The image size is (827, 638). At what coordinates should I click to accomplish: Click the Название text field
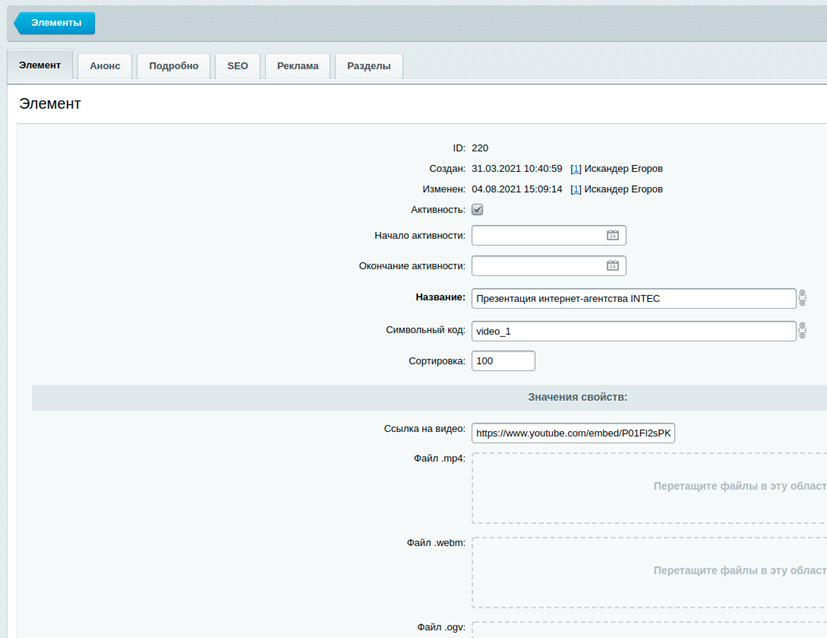tap(632, 298)
